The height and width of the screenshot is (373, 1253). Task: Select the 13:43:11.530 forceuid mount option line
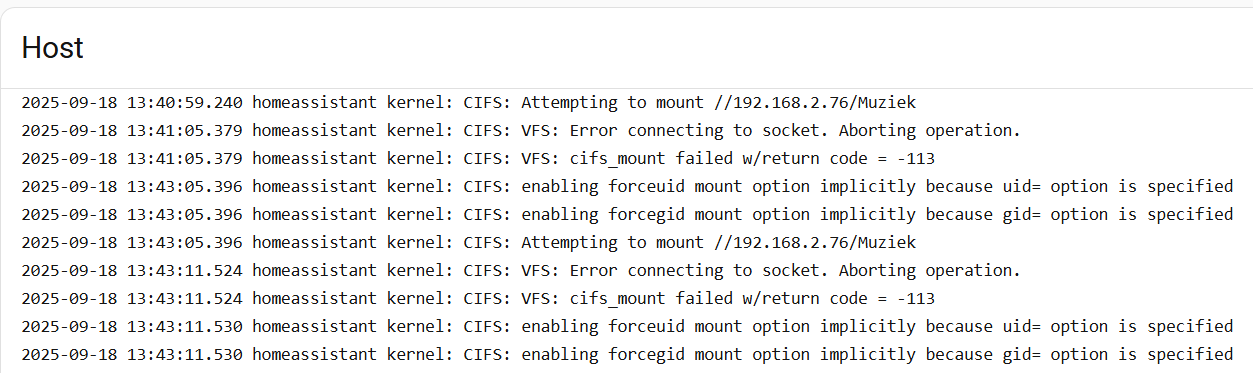coord(627,326)
